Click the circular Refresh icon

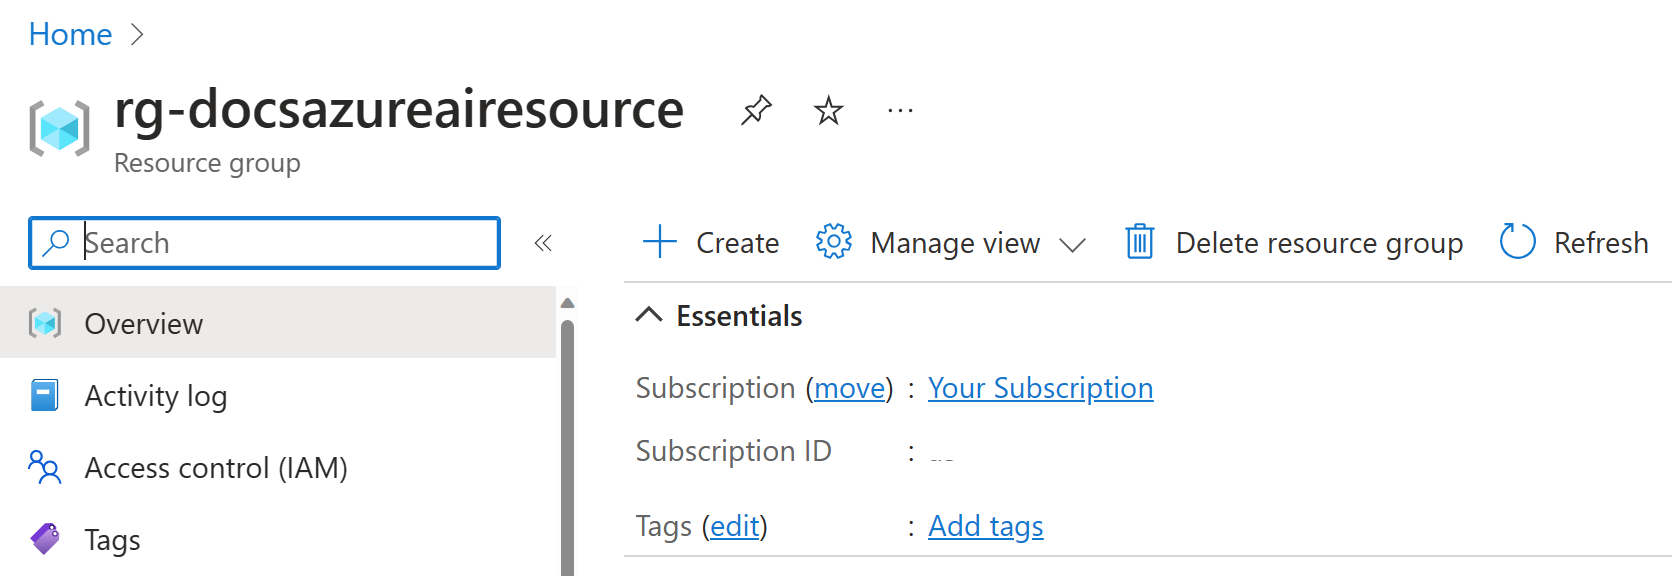tap(1517, 242)
